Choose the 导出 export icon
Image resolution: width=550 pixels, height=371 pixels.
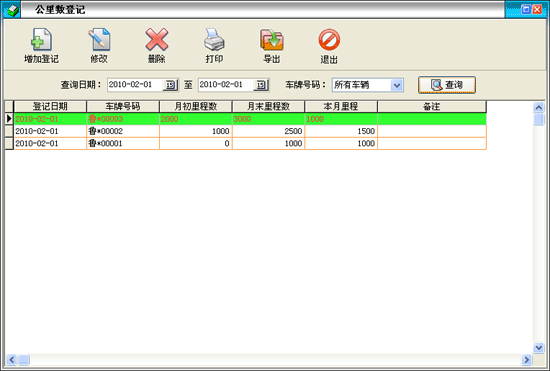click(271, 40)
